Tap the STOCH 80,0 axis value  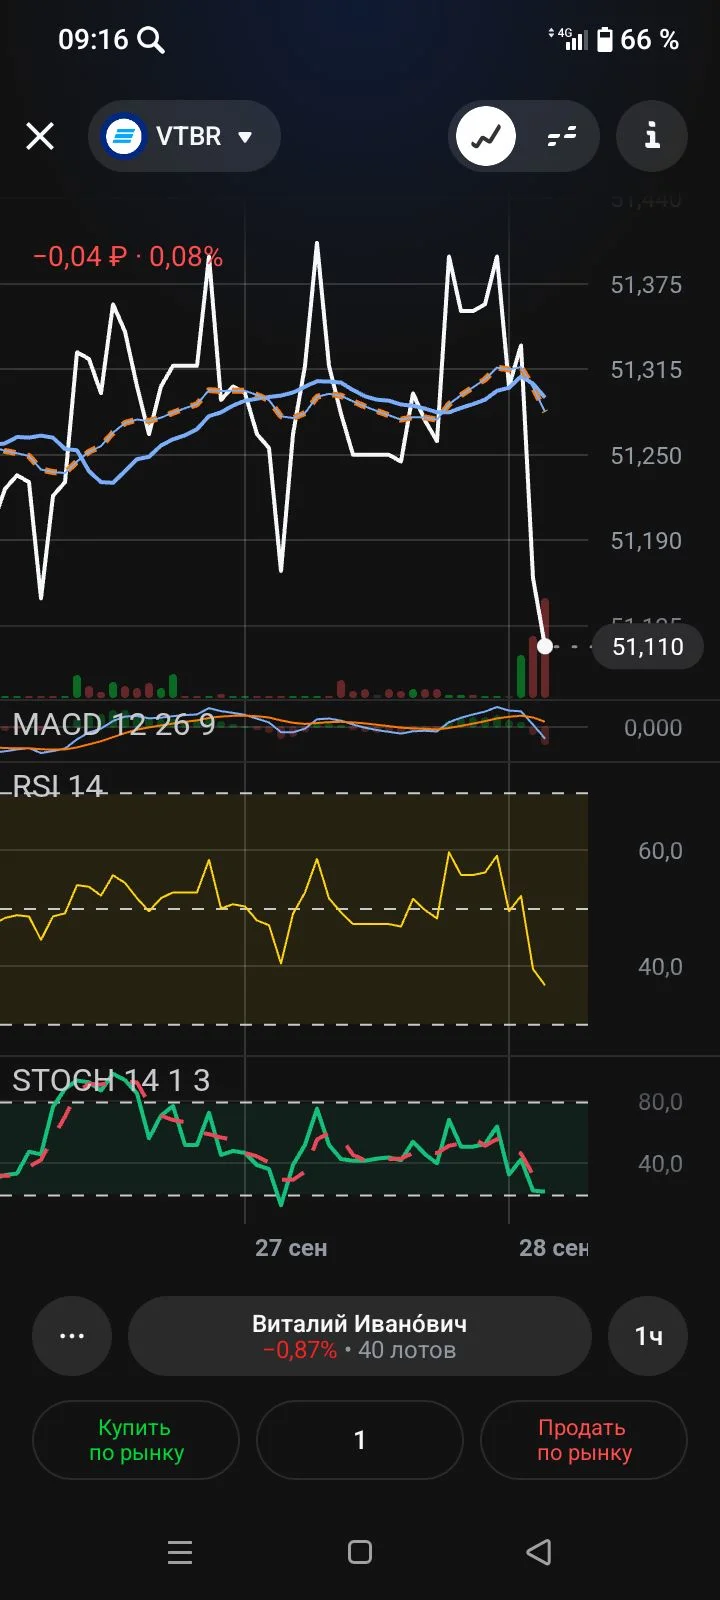660,1102
